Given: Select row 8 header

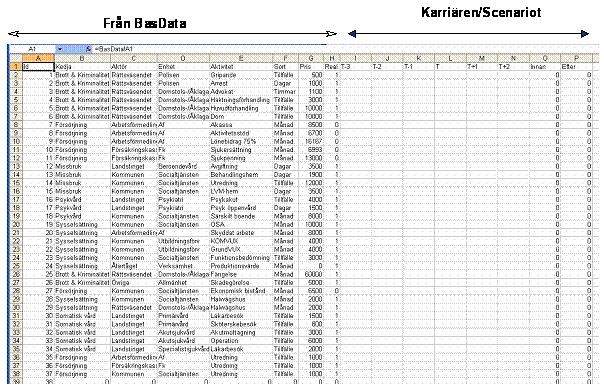Looking at the screenshot, I should point(16,125).
